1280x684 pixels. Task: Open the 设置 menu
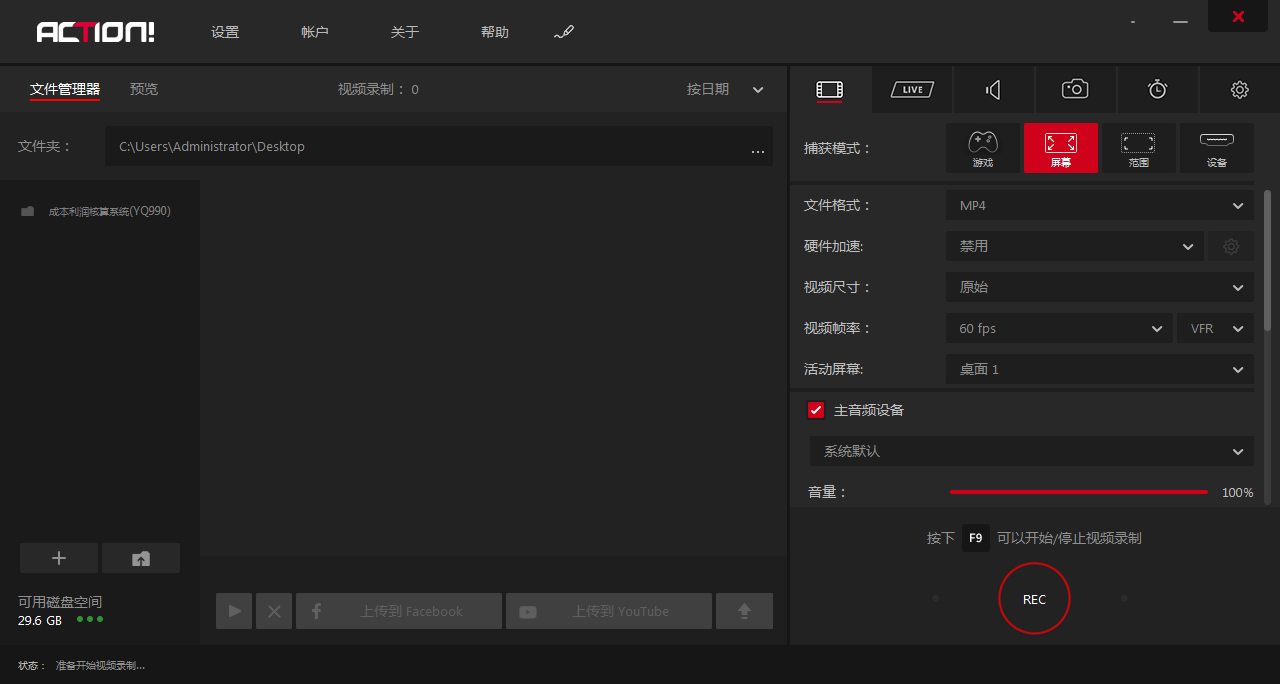(225, 32)
